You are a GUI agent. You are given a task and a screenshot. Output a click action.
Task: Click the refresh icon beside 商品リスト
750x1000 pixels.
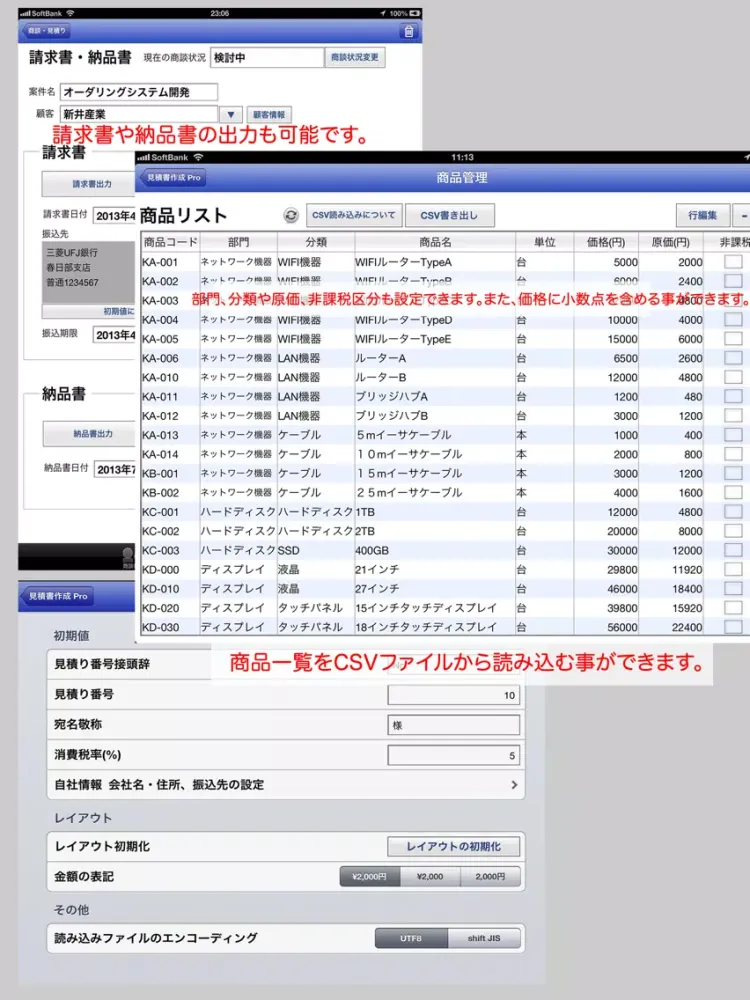pyautogui.click(x=291, y=215)
